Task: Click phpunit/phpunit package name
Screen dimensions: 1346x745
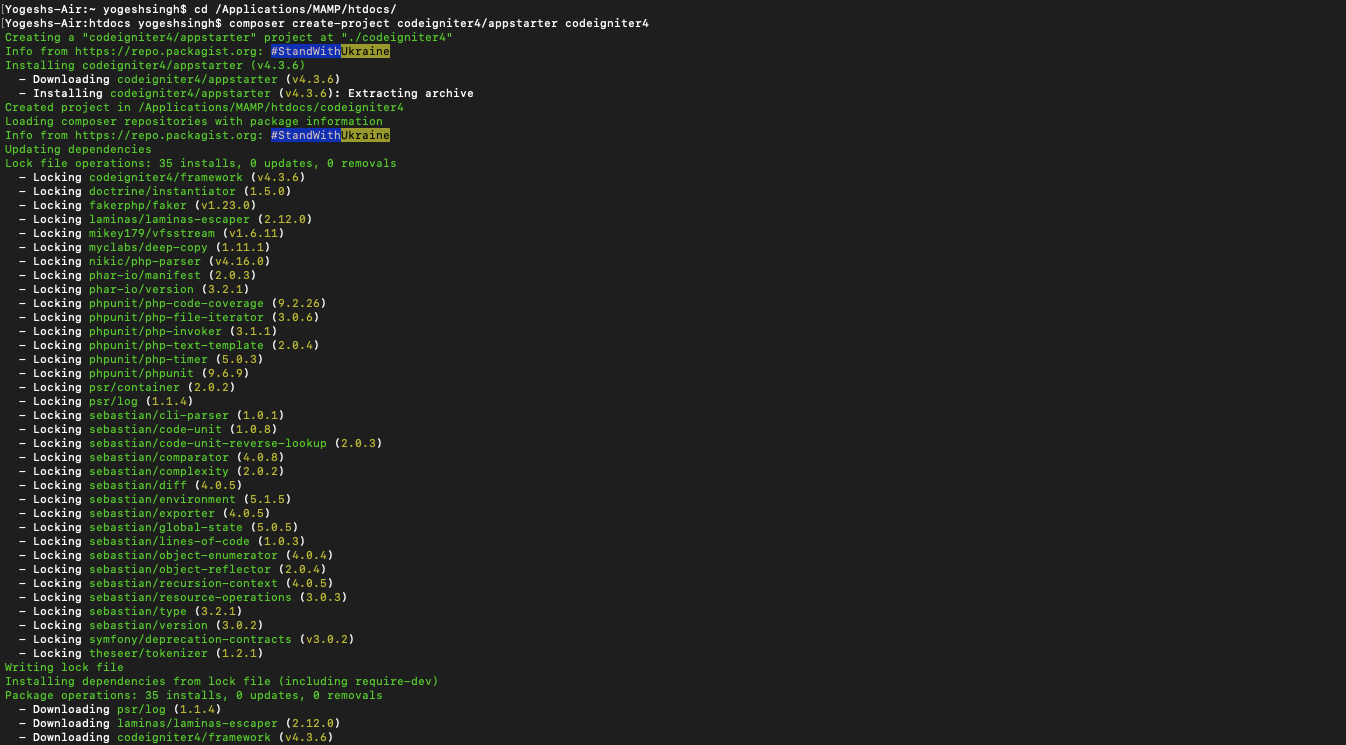Action: (x=142, y=373)
